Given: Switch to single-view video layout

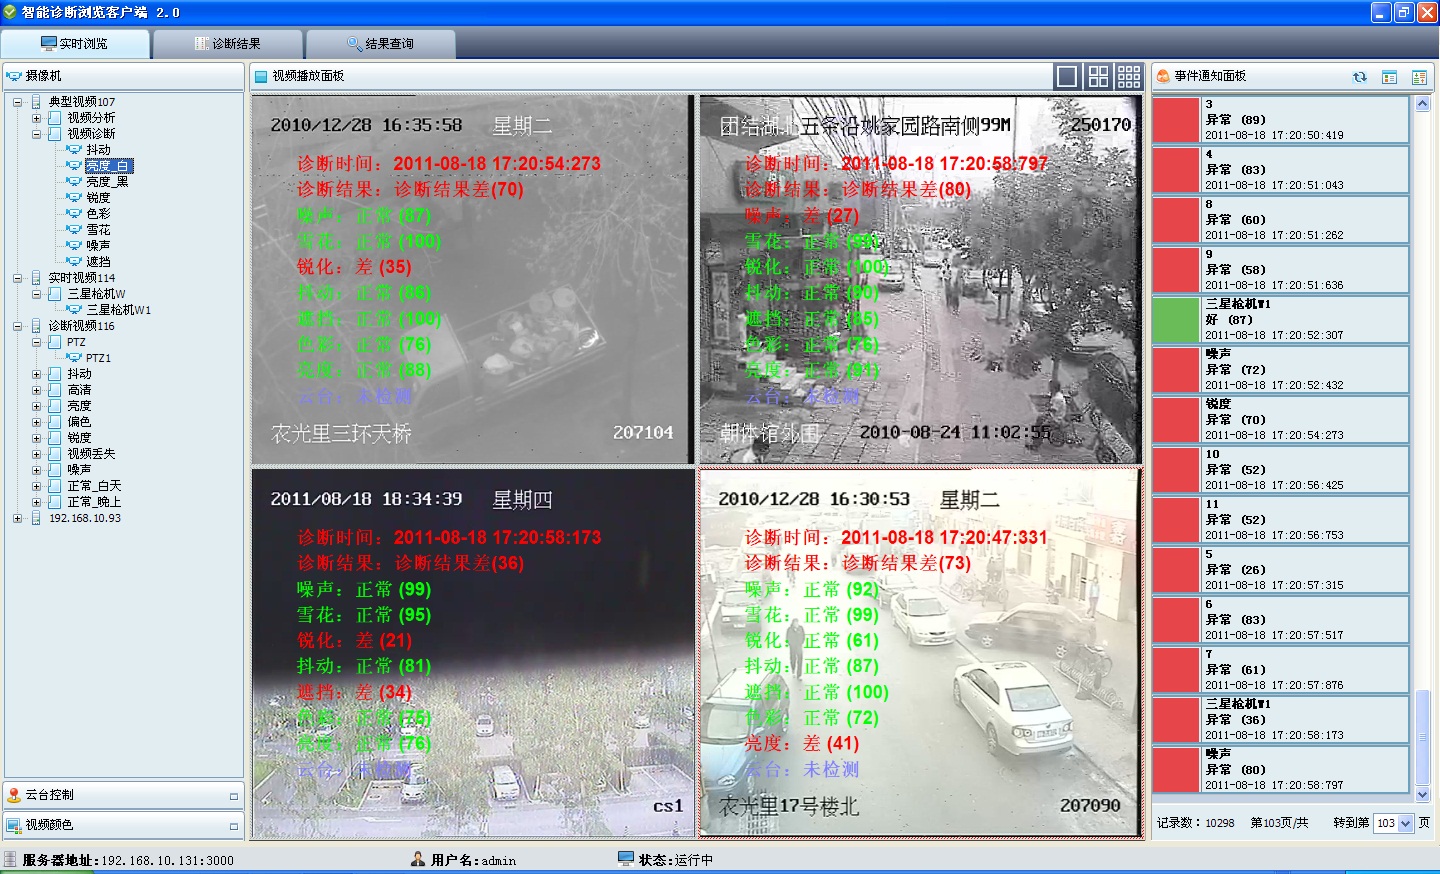Looking at the screenshot, I should pos(1067,76).
